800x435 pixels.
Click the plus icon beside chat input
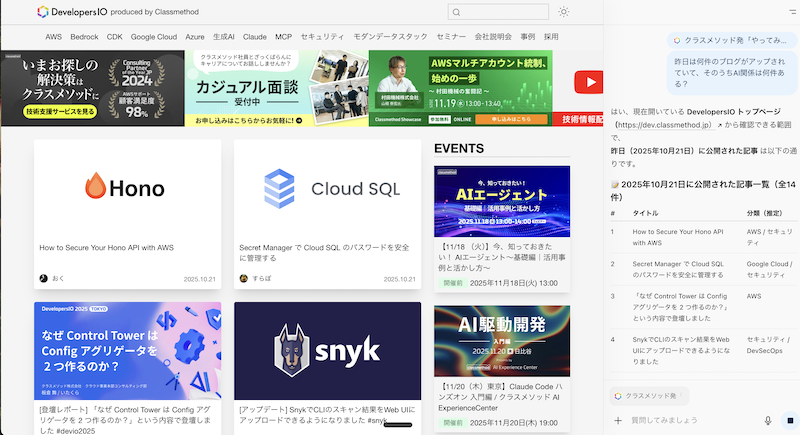618,421
